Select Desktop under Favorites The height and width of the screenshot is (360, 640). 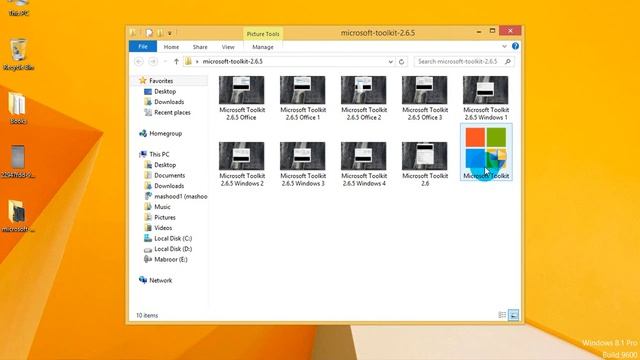point(165,91)
